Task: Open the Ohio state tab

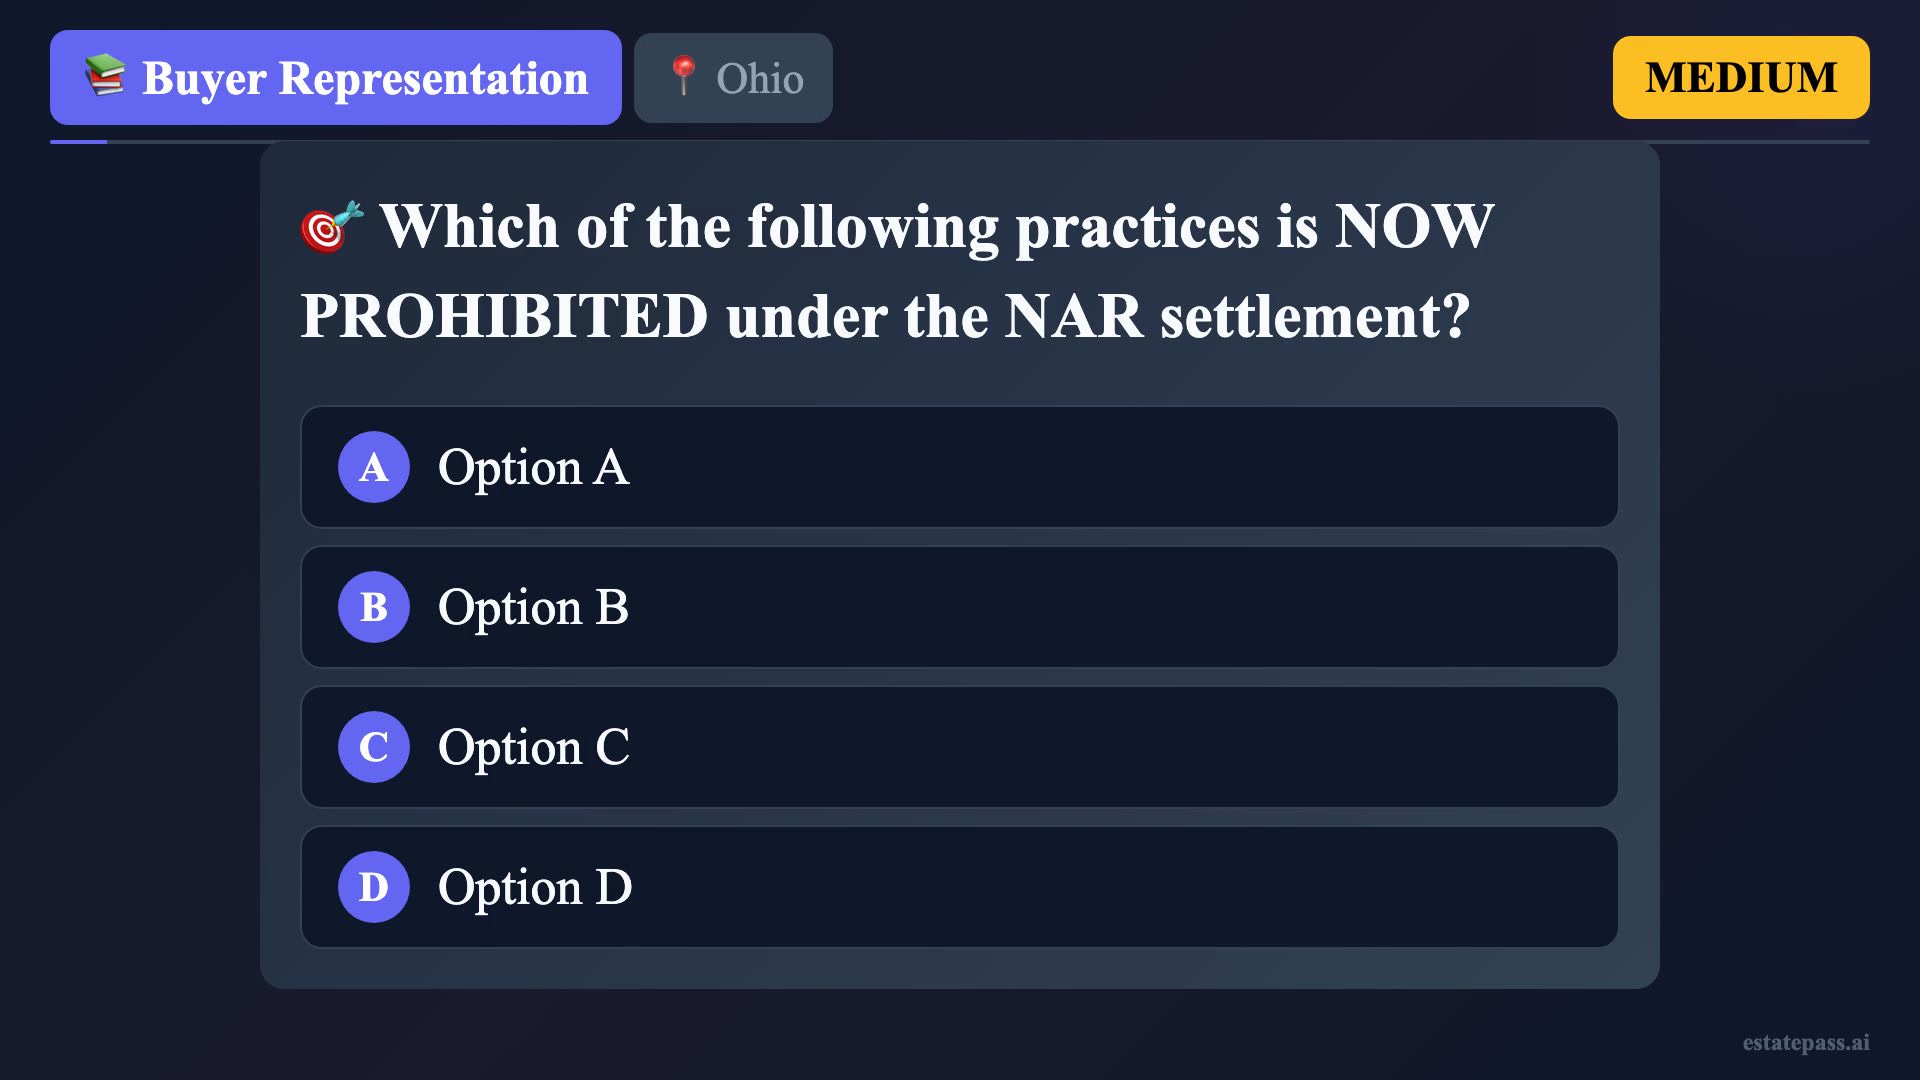Action: coord(733,78)
